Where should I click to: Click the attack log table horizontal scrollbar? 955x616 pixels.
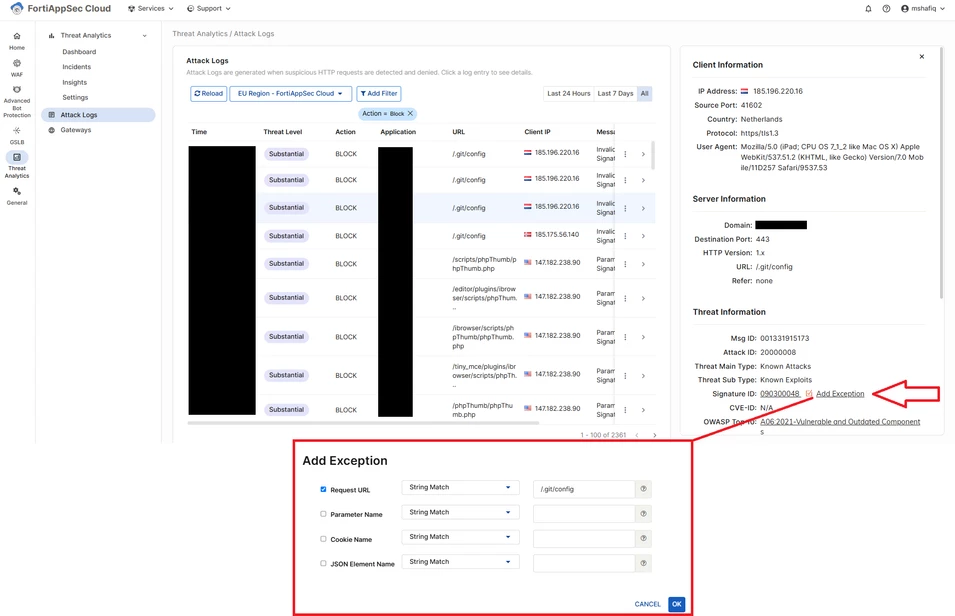click(364, 422)
